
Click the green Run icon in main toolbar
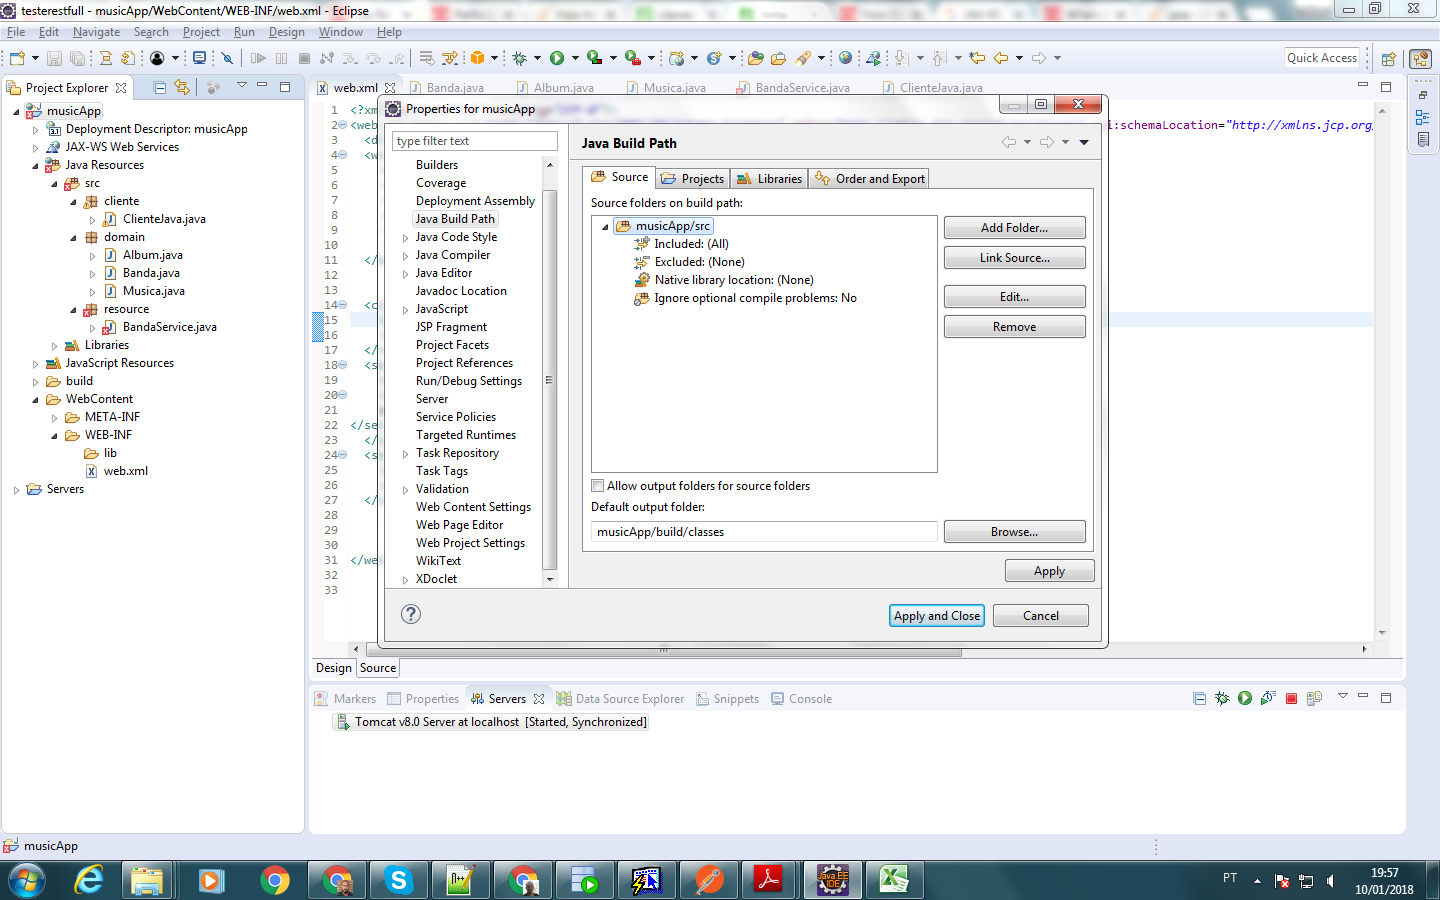(557, 58)
